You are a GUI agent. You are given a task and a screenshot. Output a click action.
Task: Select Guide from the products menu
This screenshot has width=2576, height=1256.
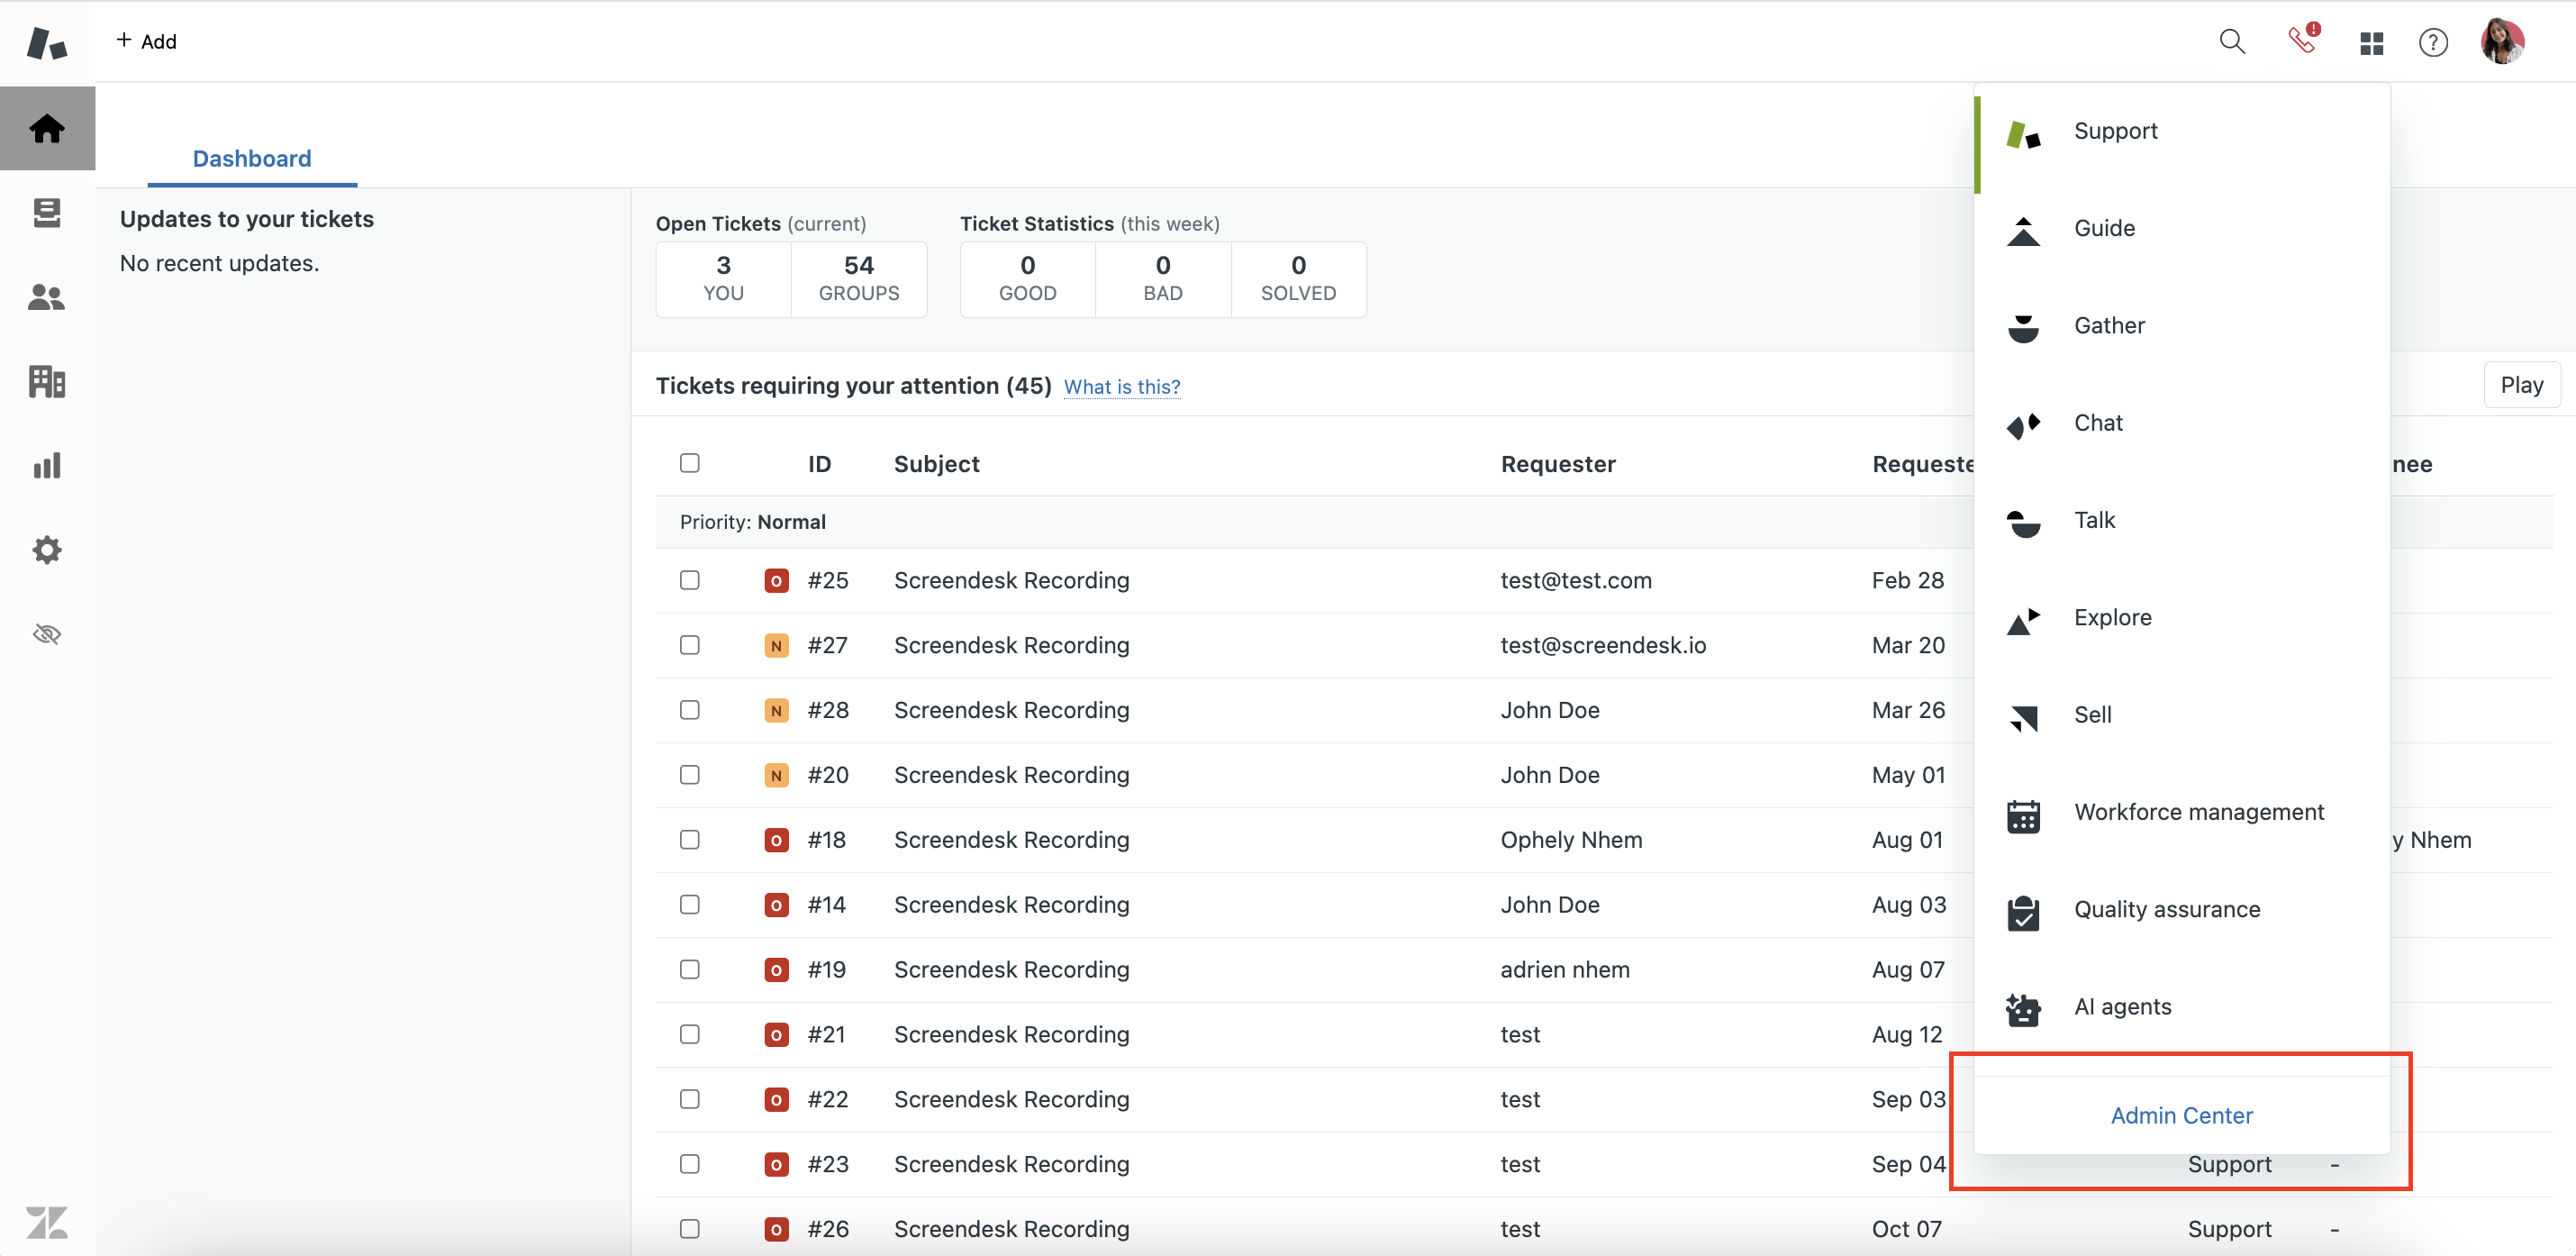2104,228
